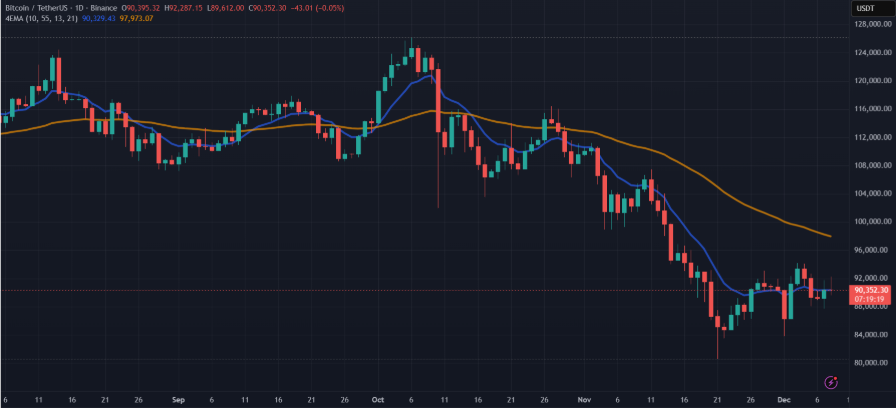Image resolution: width=896 pixels, height=408 pixels.
Task: Click the 128,000.00 price axis label
Action: [871, 25]
